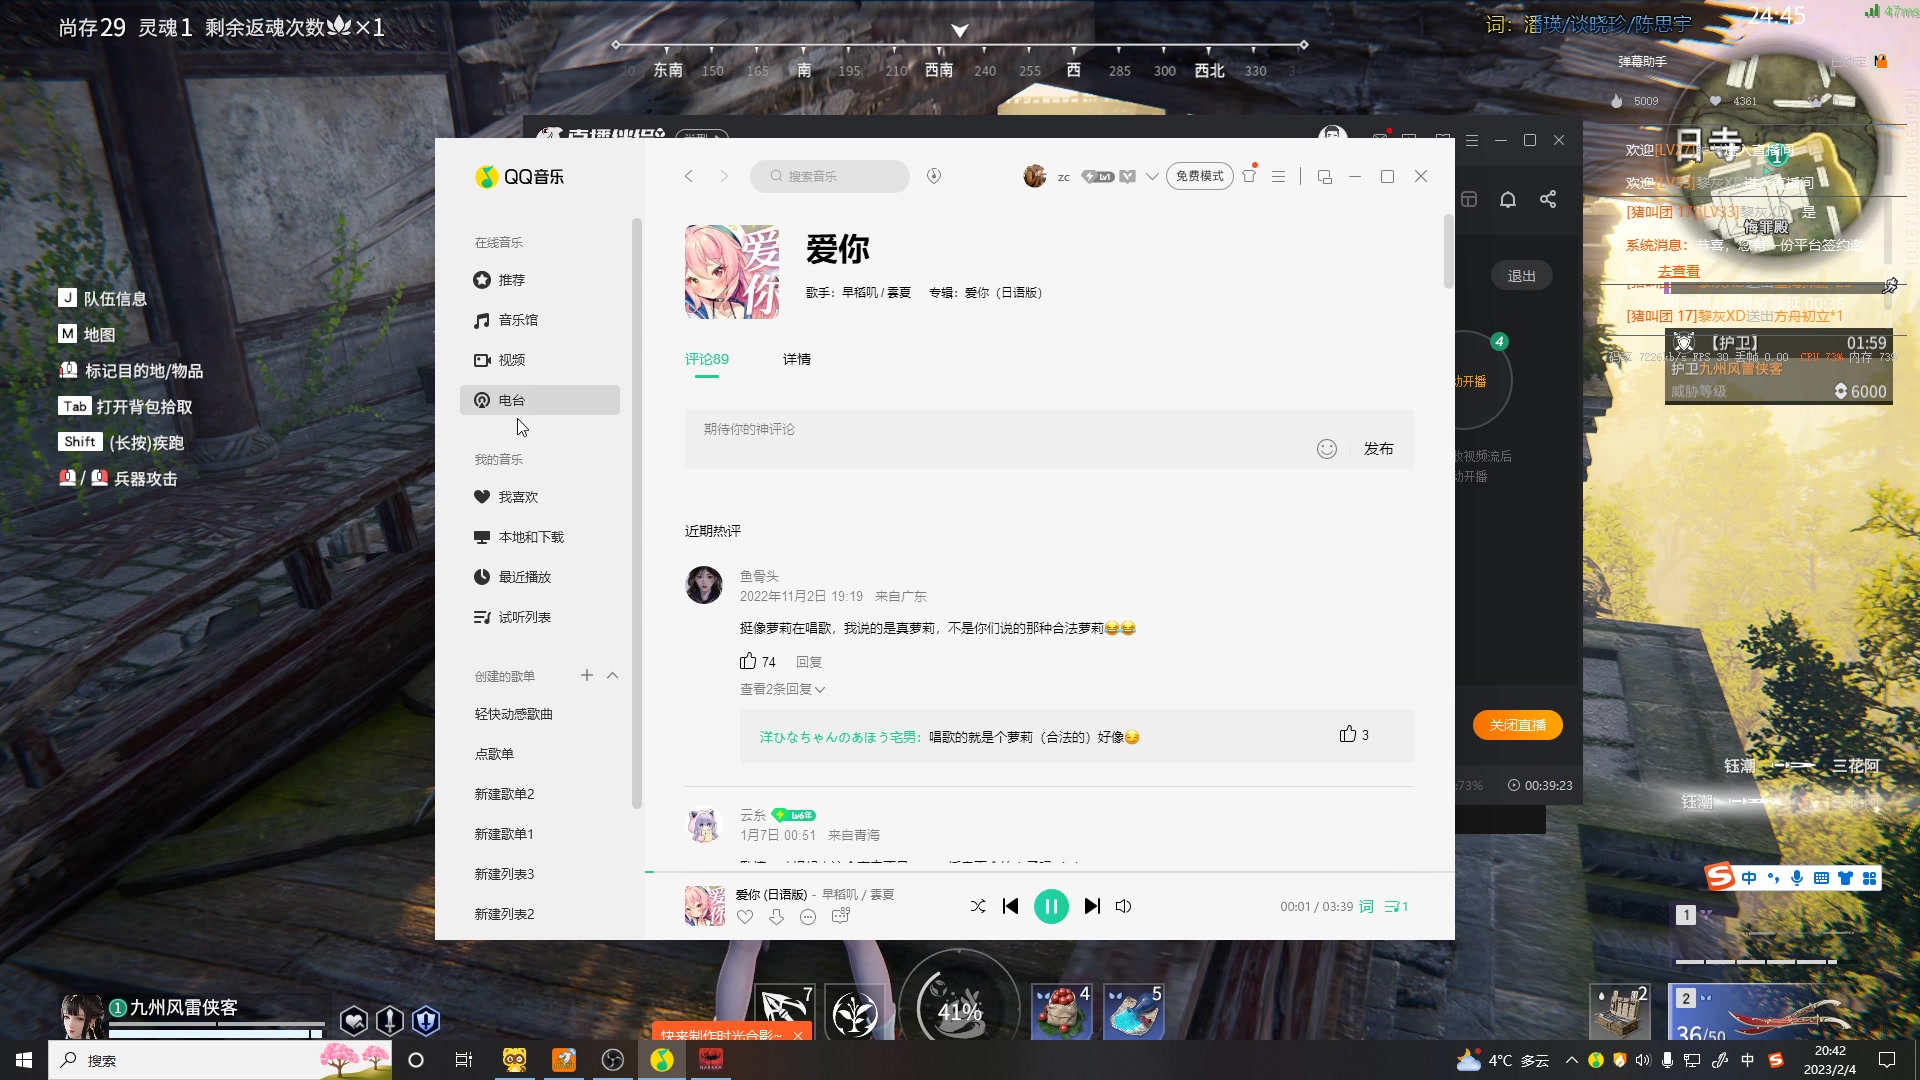The image size is (1920, 1080).
Task: Like the reply with 3 likes
Action: coord(1348,735)
